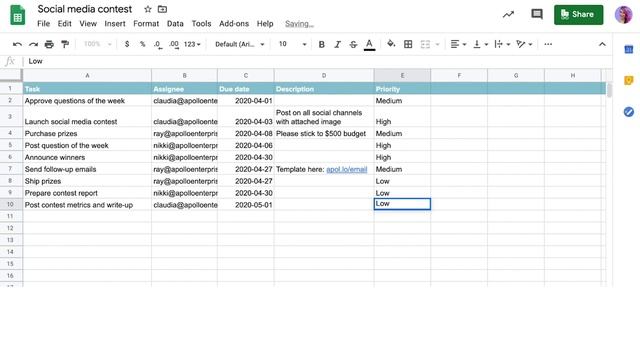Open the More toolbar options ellipsis
The width and height of the screenshot is (640, 360).
point(548,44)
